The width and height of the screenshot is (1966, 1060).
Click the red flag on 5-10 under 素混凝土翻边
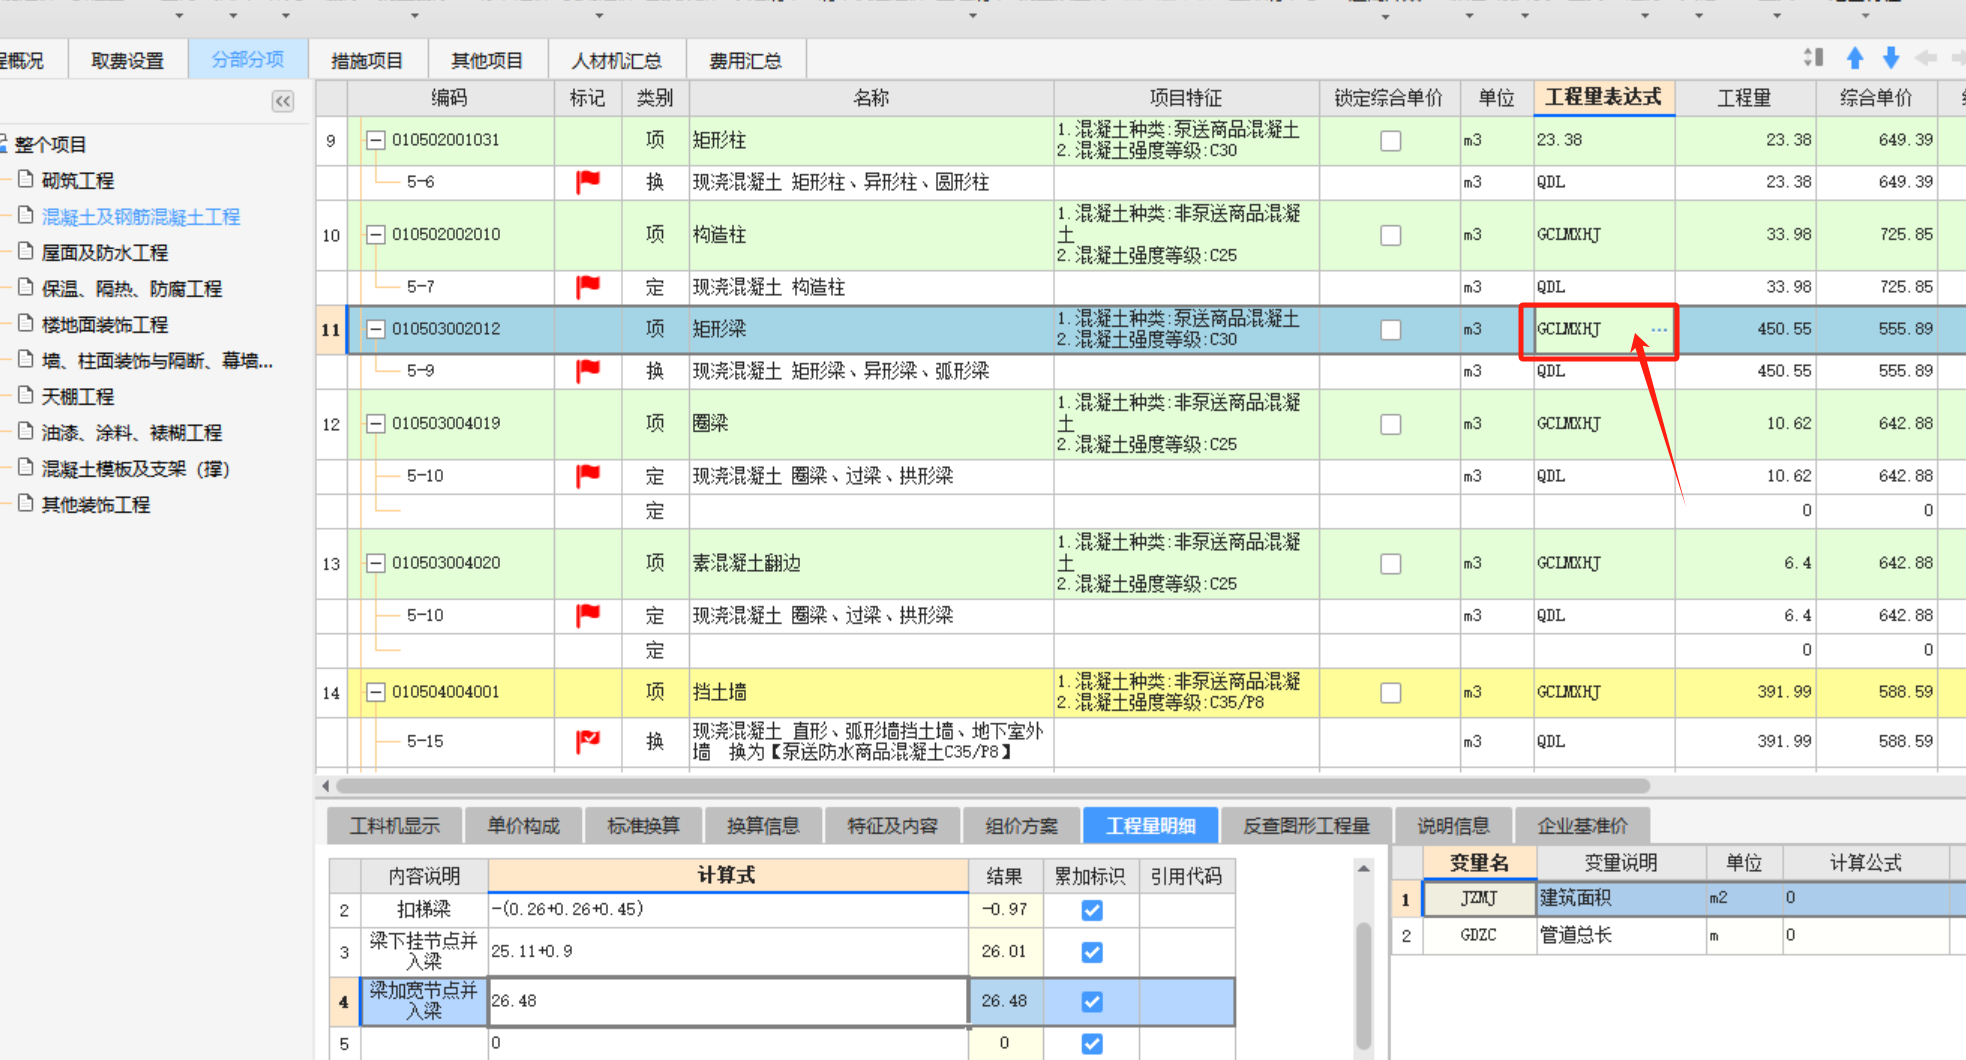click(x=588, y=616)
